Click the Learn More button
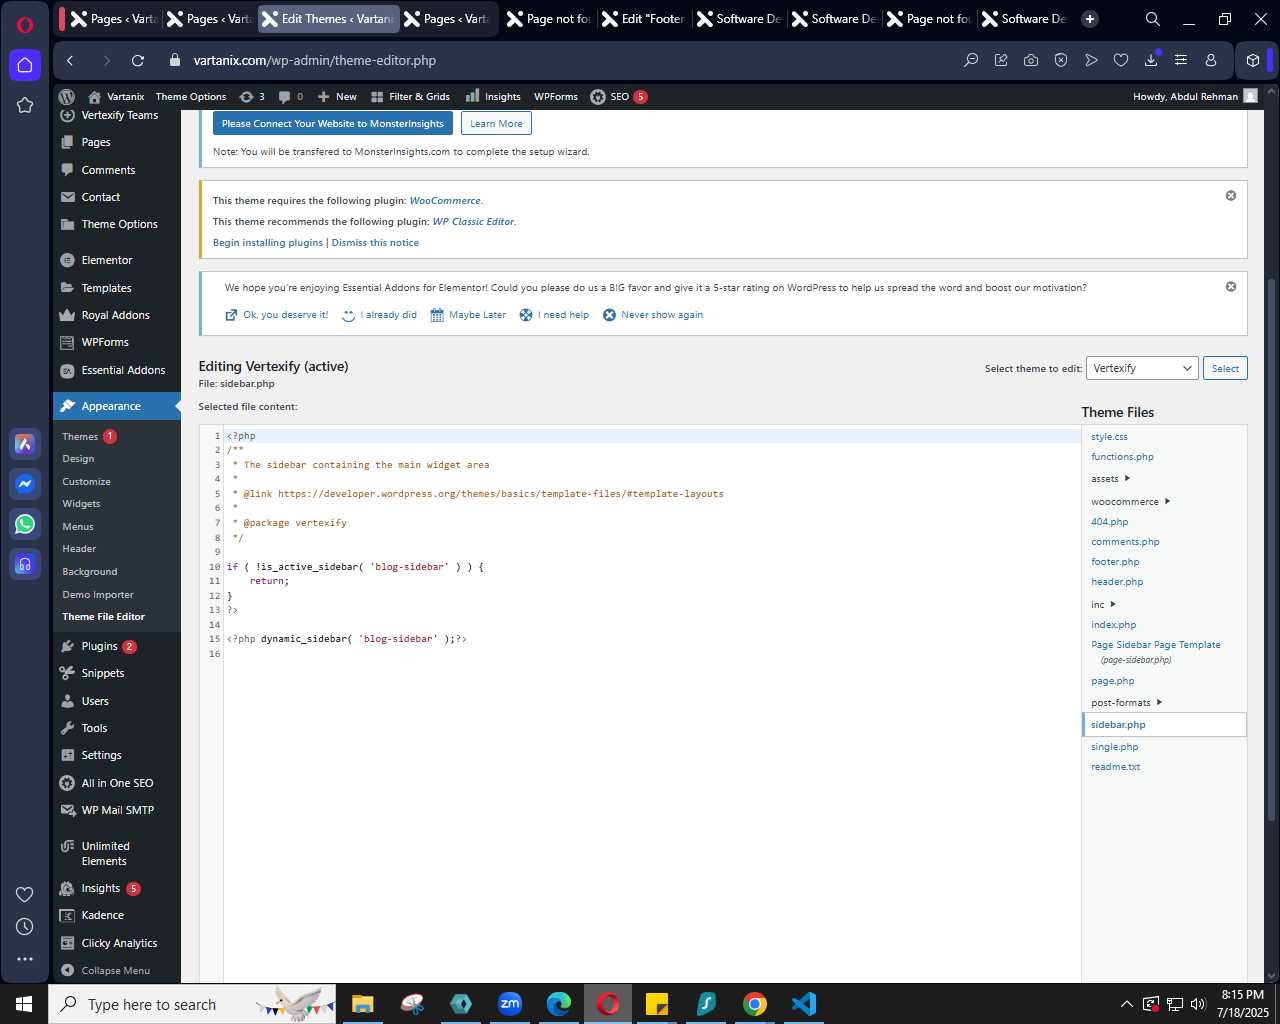Image resolution: width=1280 pixels, height=1024 pixels. pos(496,124)
